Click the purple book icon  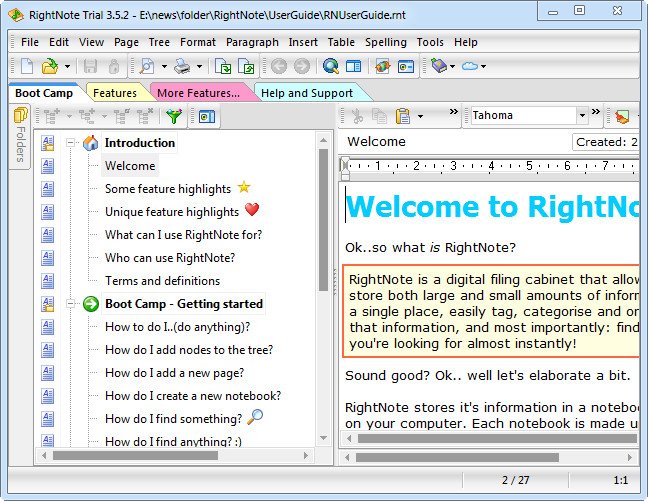pos(439,66)
